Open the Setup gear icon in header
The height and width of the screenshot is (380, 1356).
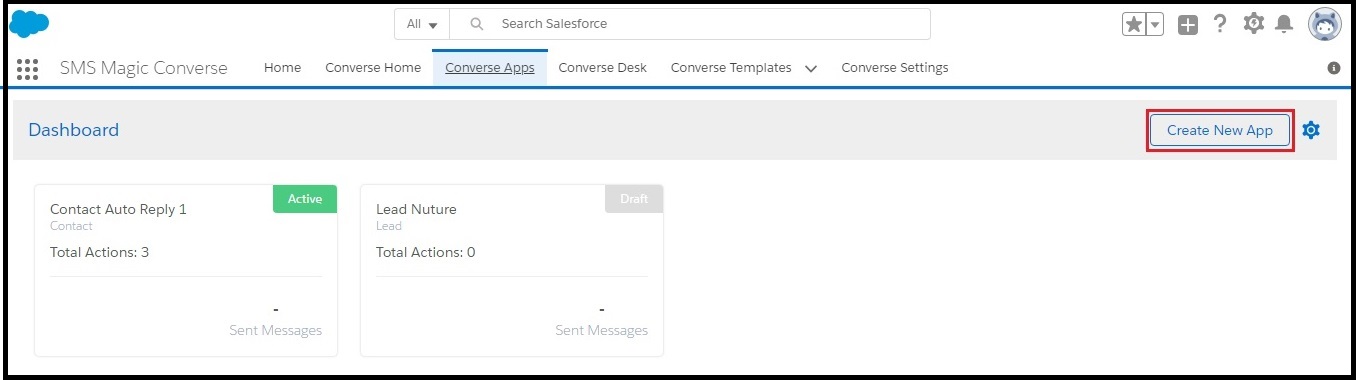pyautogui.click(x=1252, y=23)
